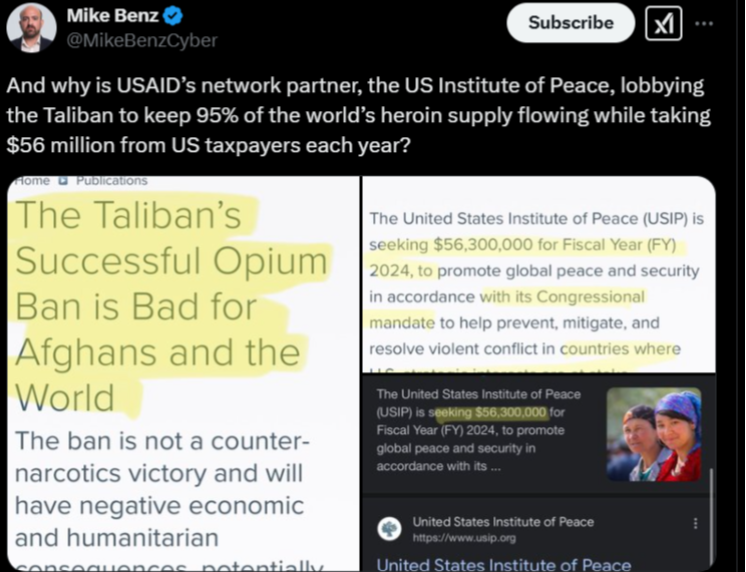
Task: Open Mike Benz's profile avatar
Action: pos(31,28)
